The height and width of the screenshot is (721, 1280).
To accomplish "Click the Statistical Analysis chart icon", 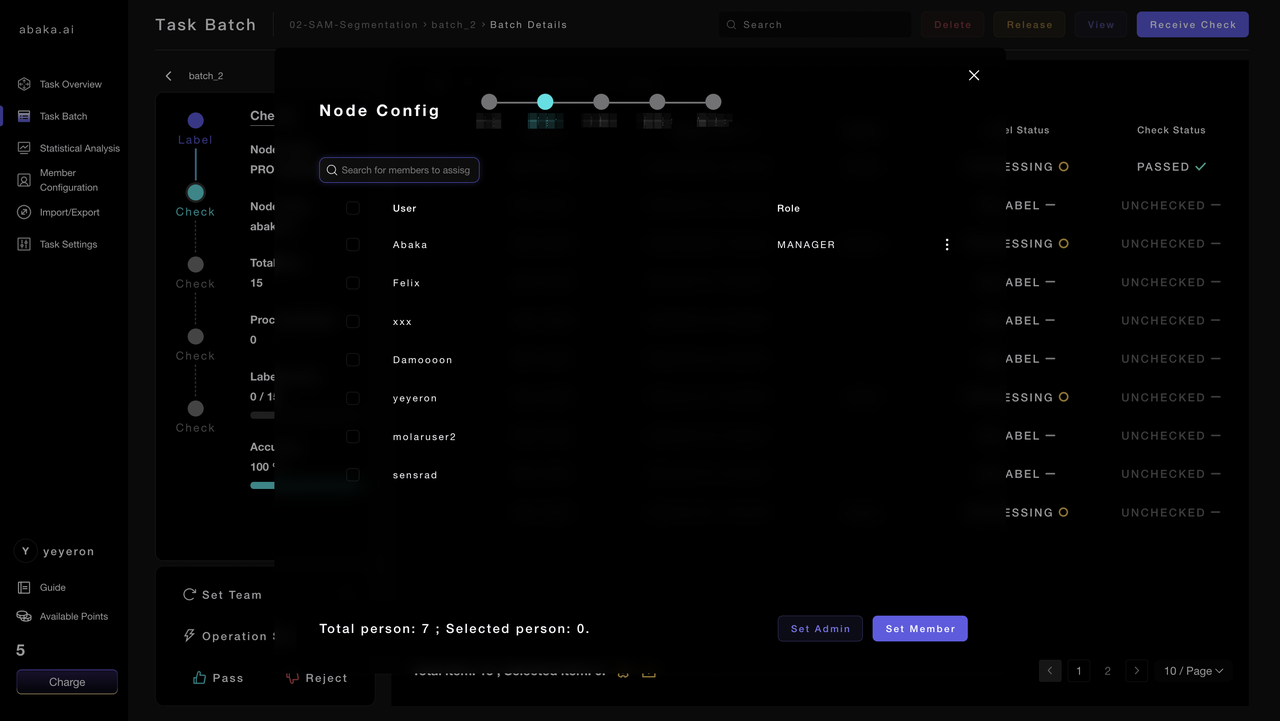I will [x=24, y=148].
